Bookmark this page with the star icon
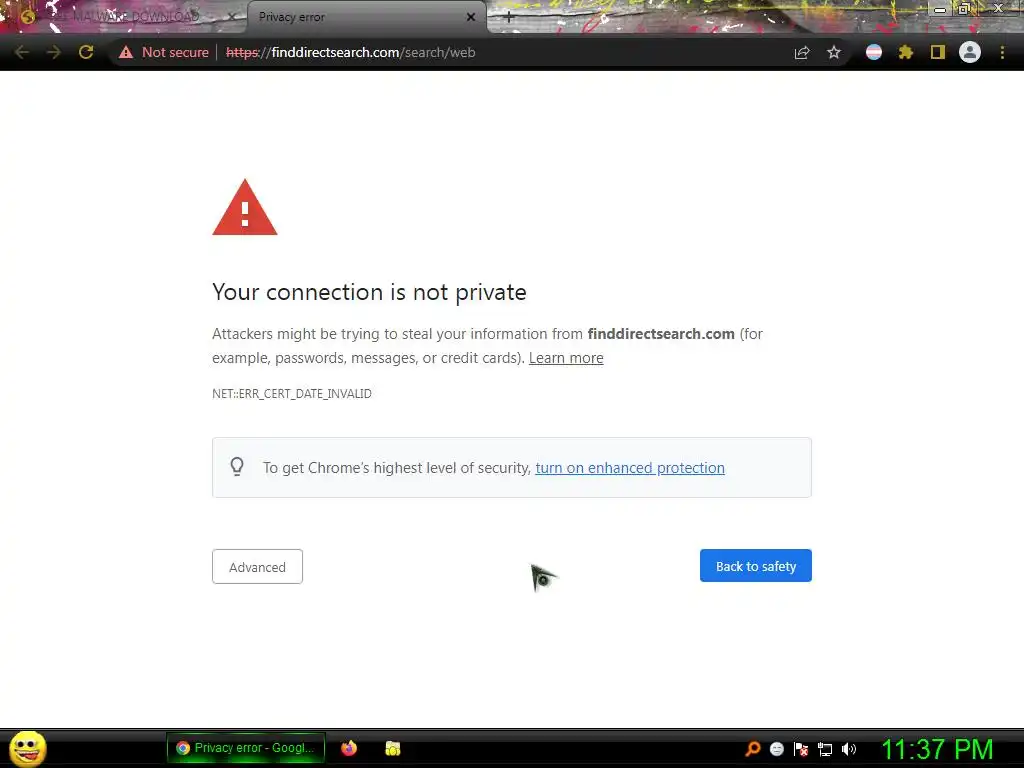The image size is (1024, 768). (834, 52)
